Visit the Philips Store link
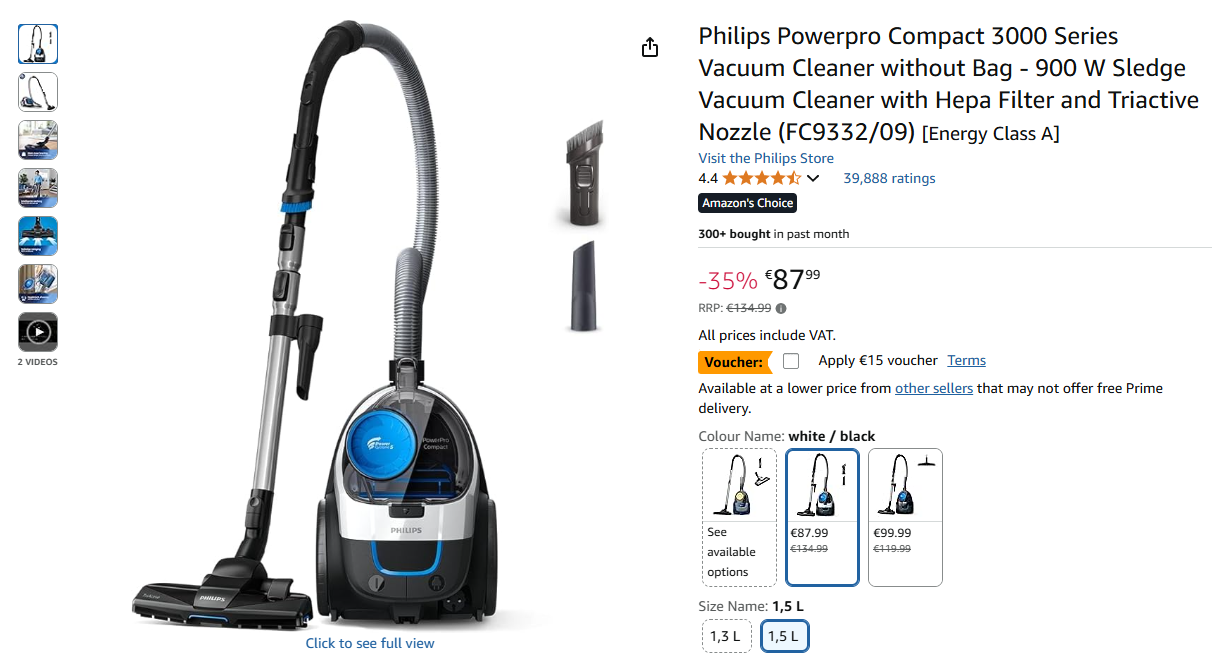This screenshot has height=664, width=1212. pos(766,158)
